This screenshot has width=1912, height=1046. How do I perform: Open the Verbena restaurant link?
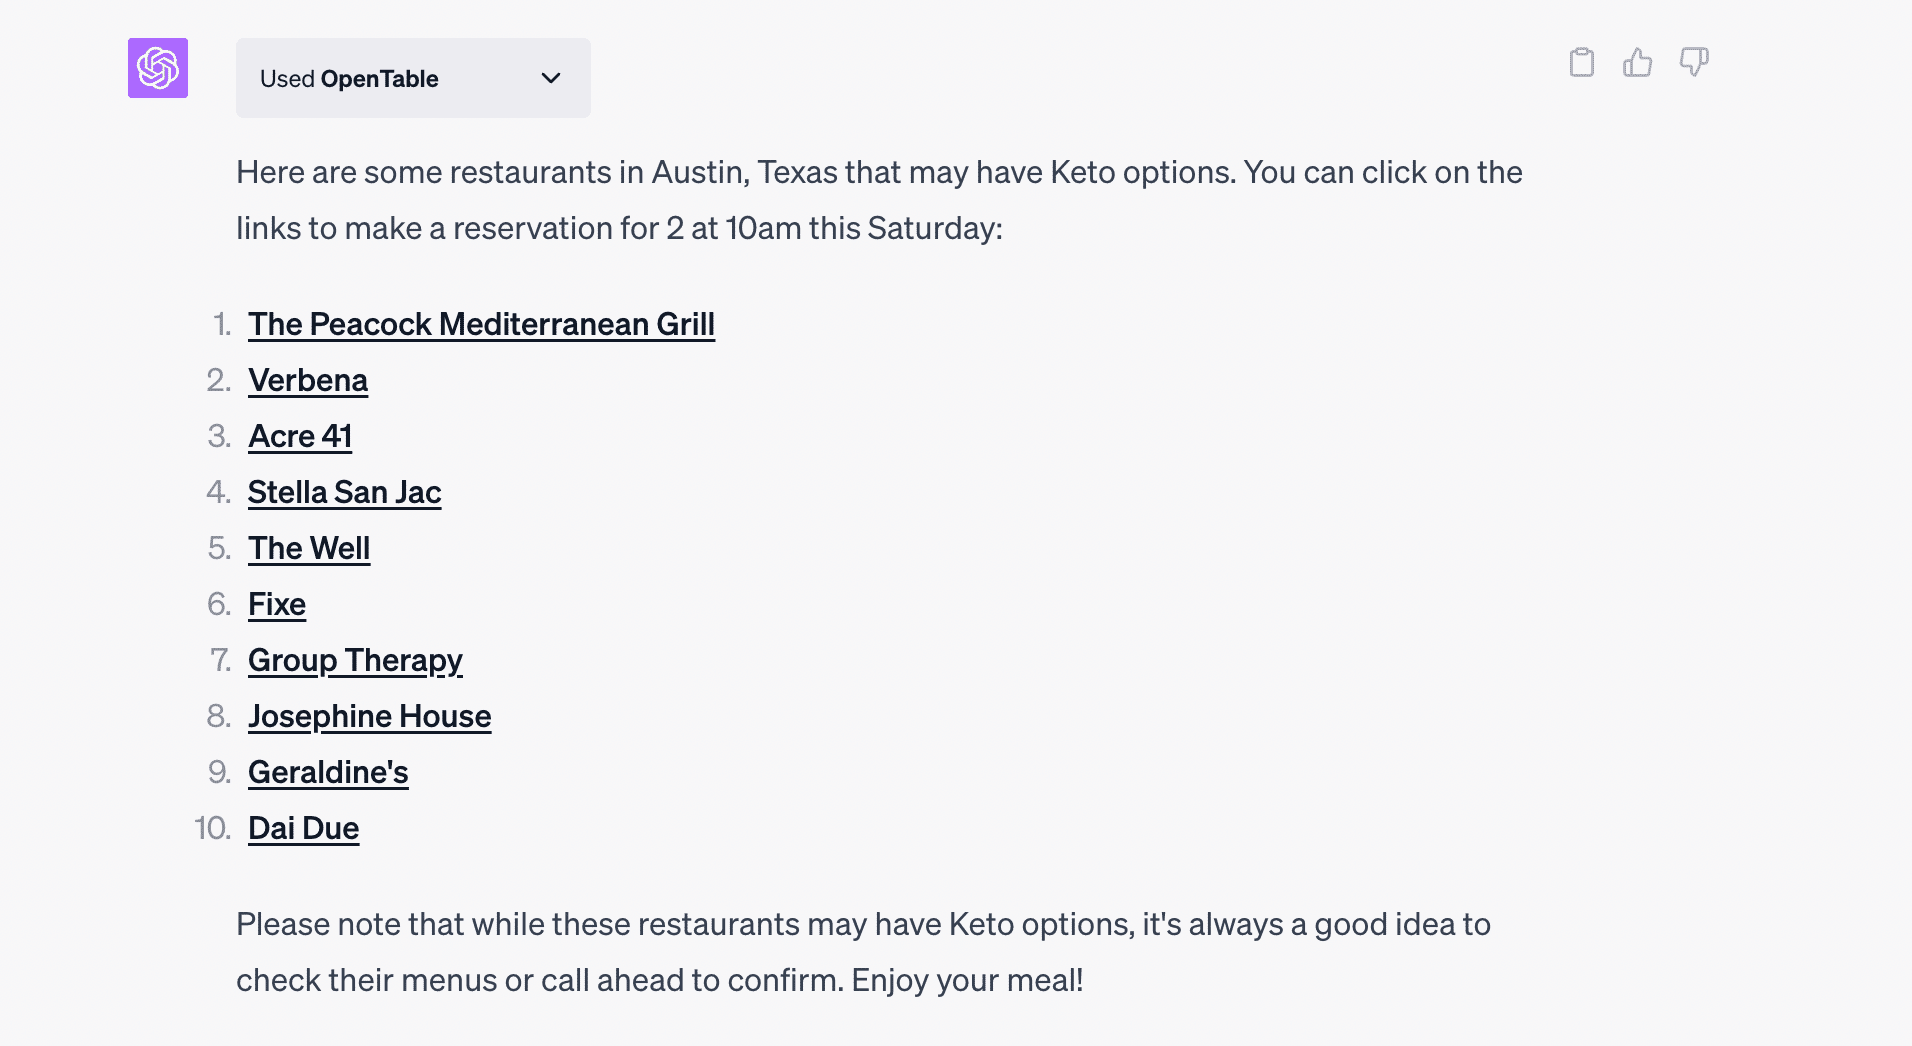pyautogui.click(x=308, y=380)
